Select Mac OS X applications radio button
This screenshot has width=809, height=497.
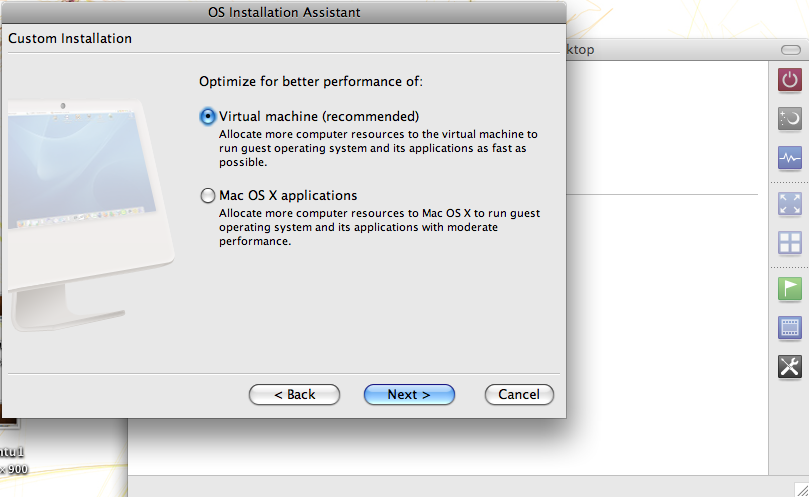[207, 196]
